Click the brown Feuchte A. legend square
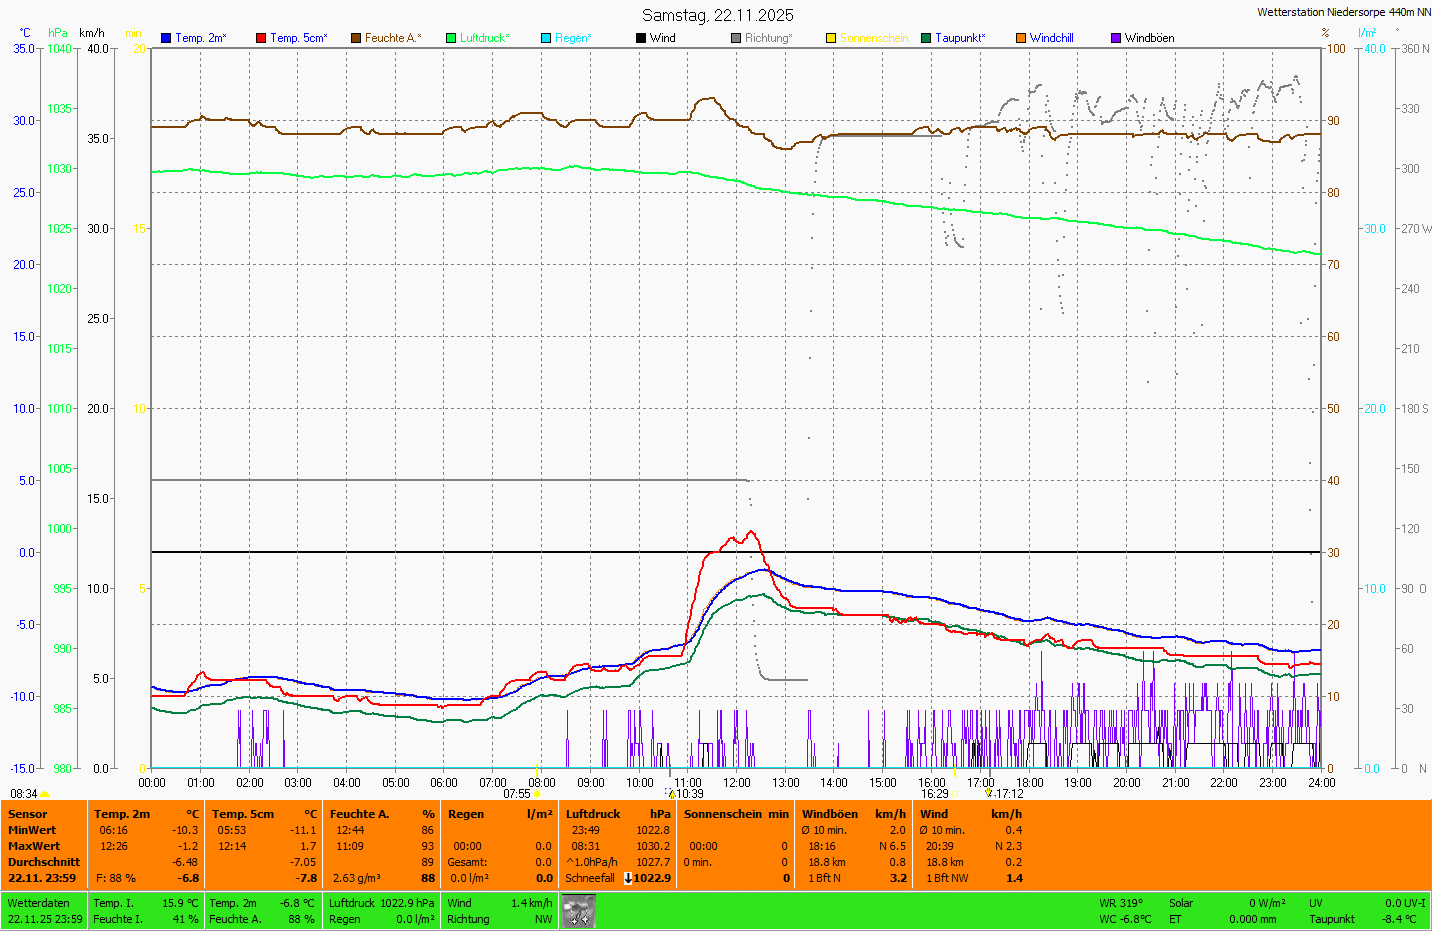The height and width of the screenshot is (931, 1432). 356,38
